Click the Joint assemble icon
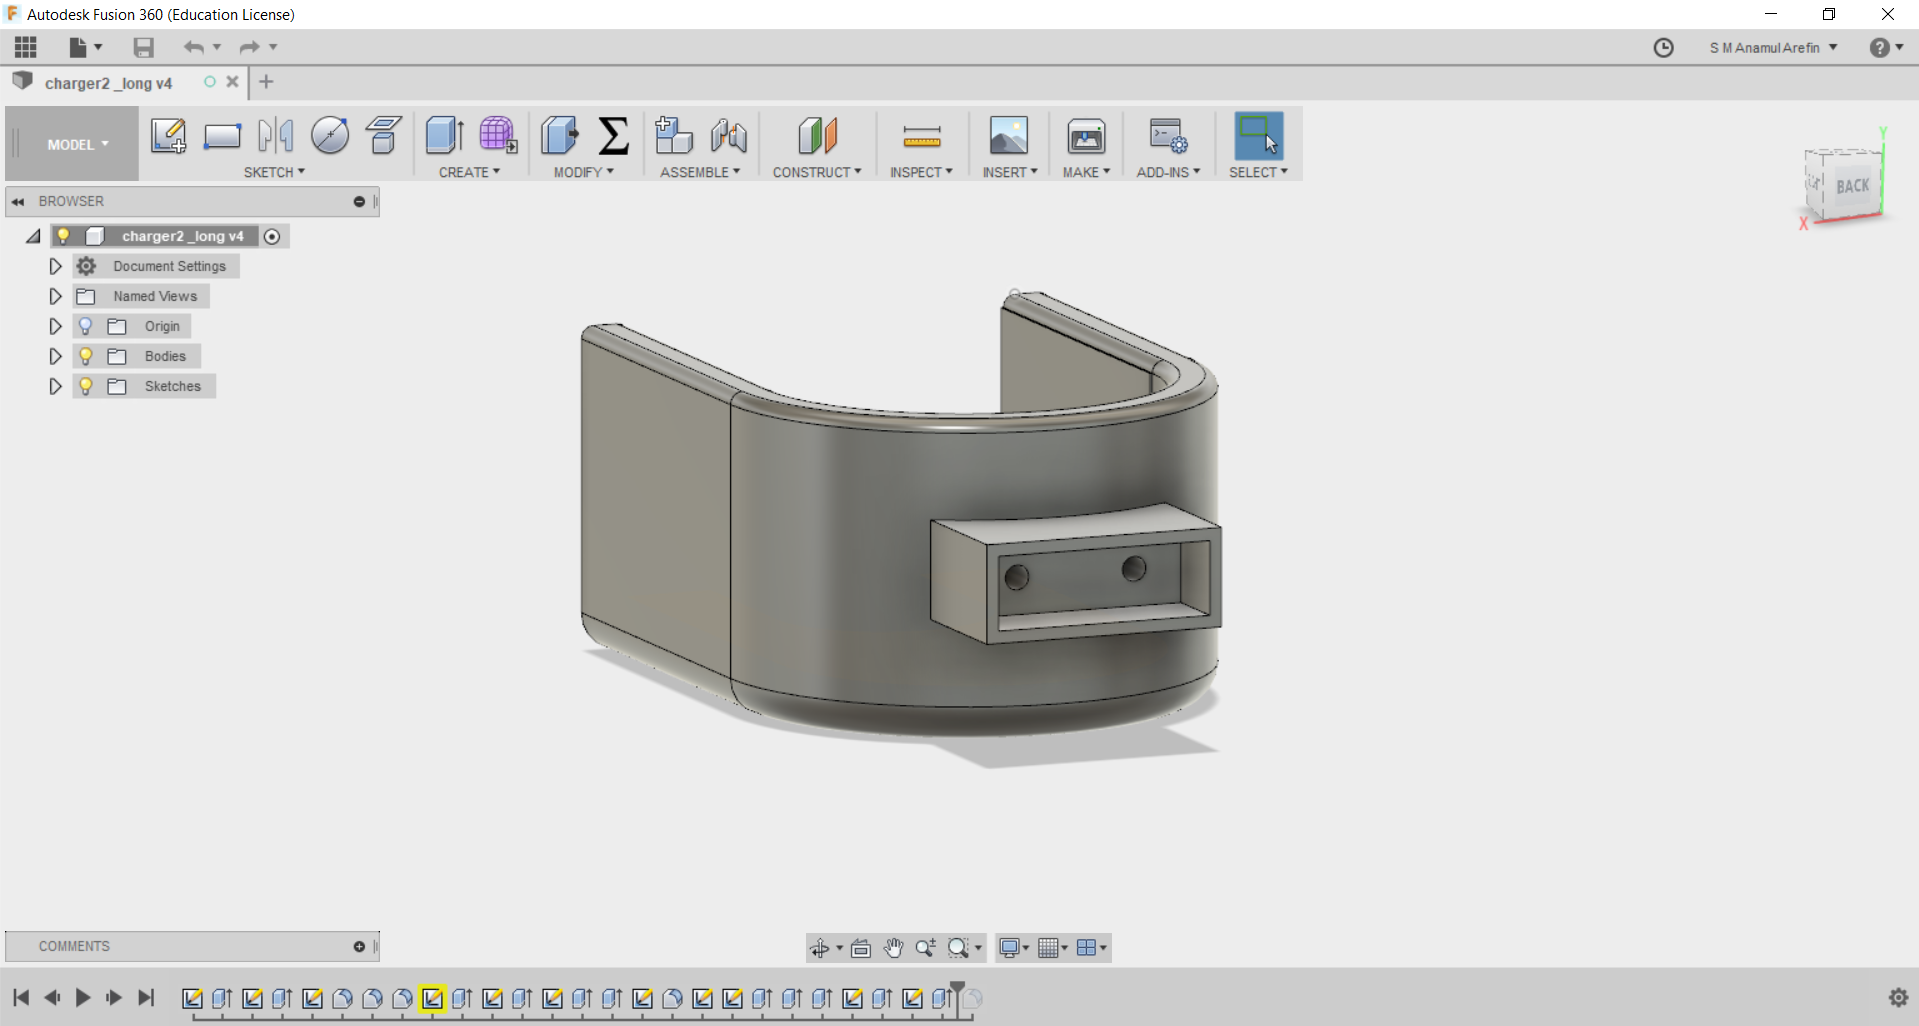This screenshot has width=1919, height=1026. click(x=729, y=135)
